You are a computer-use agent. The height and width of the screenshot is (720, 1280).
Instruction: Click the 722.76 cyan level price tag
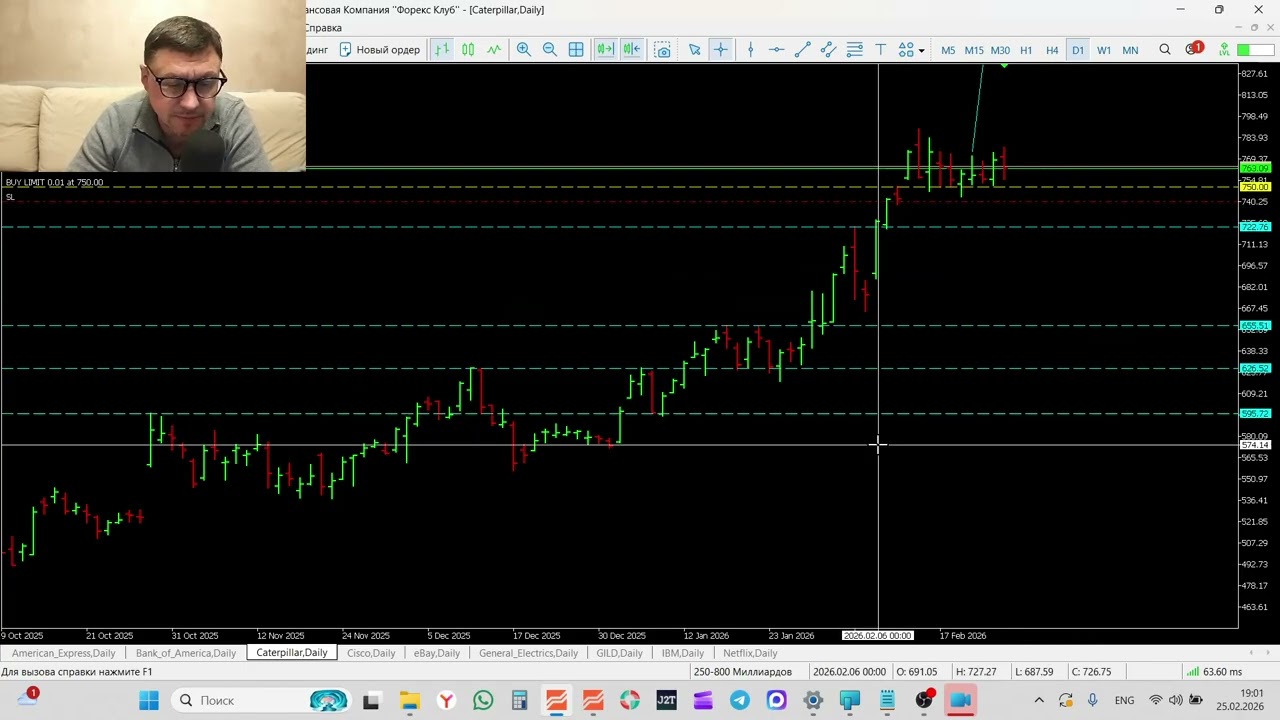[1255, 227]
